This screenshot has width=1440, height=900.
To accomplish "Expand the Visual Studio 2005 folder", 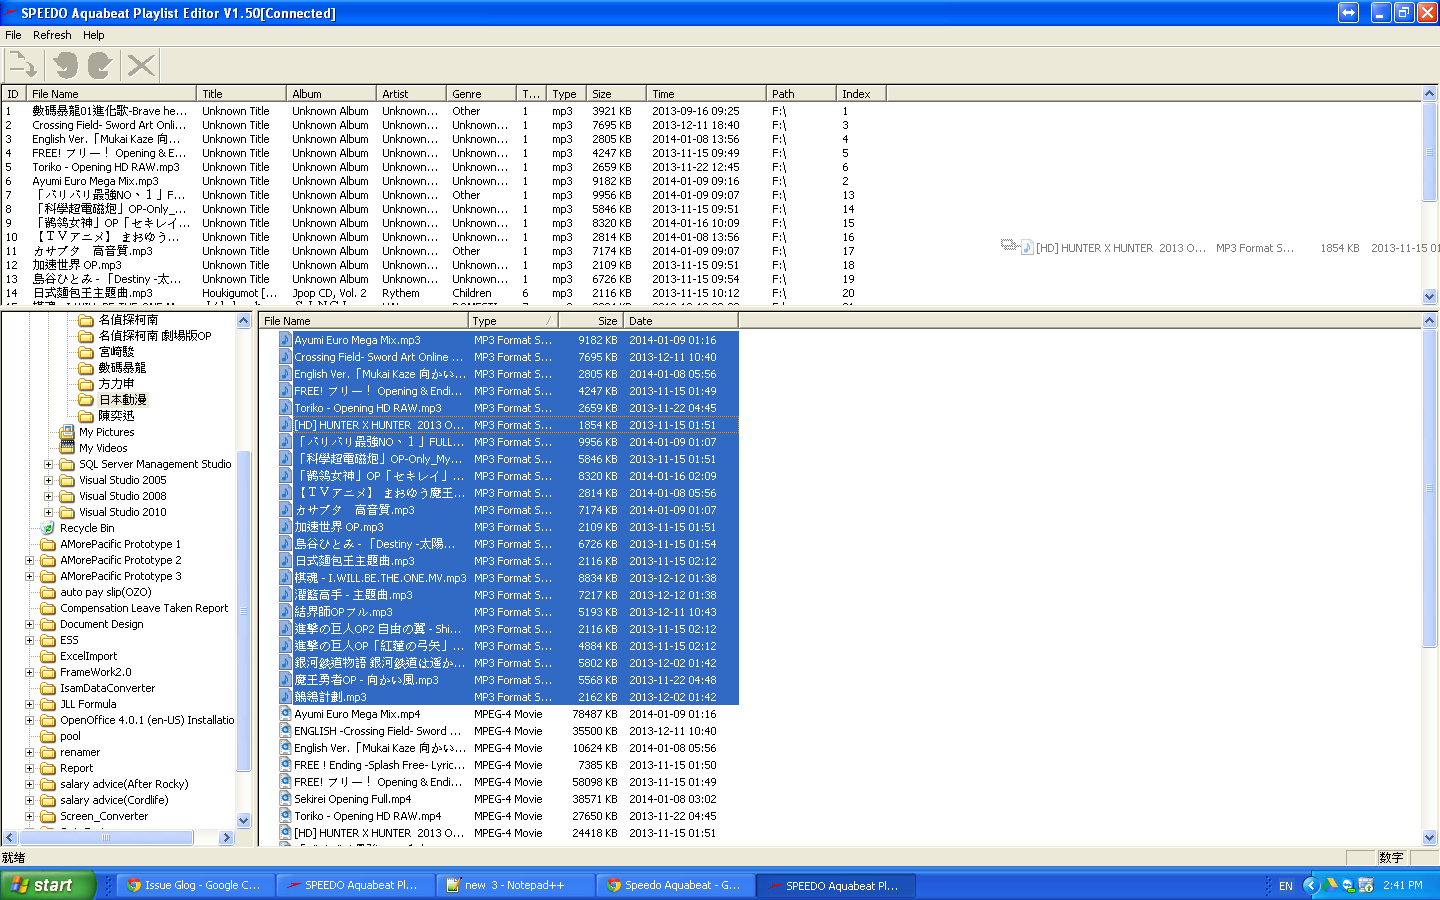I will (48, 480).
